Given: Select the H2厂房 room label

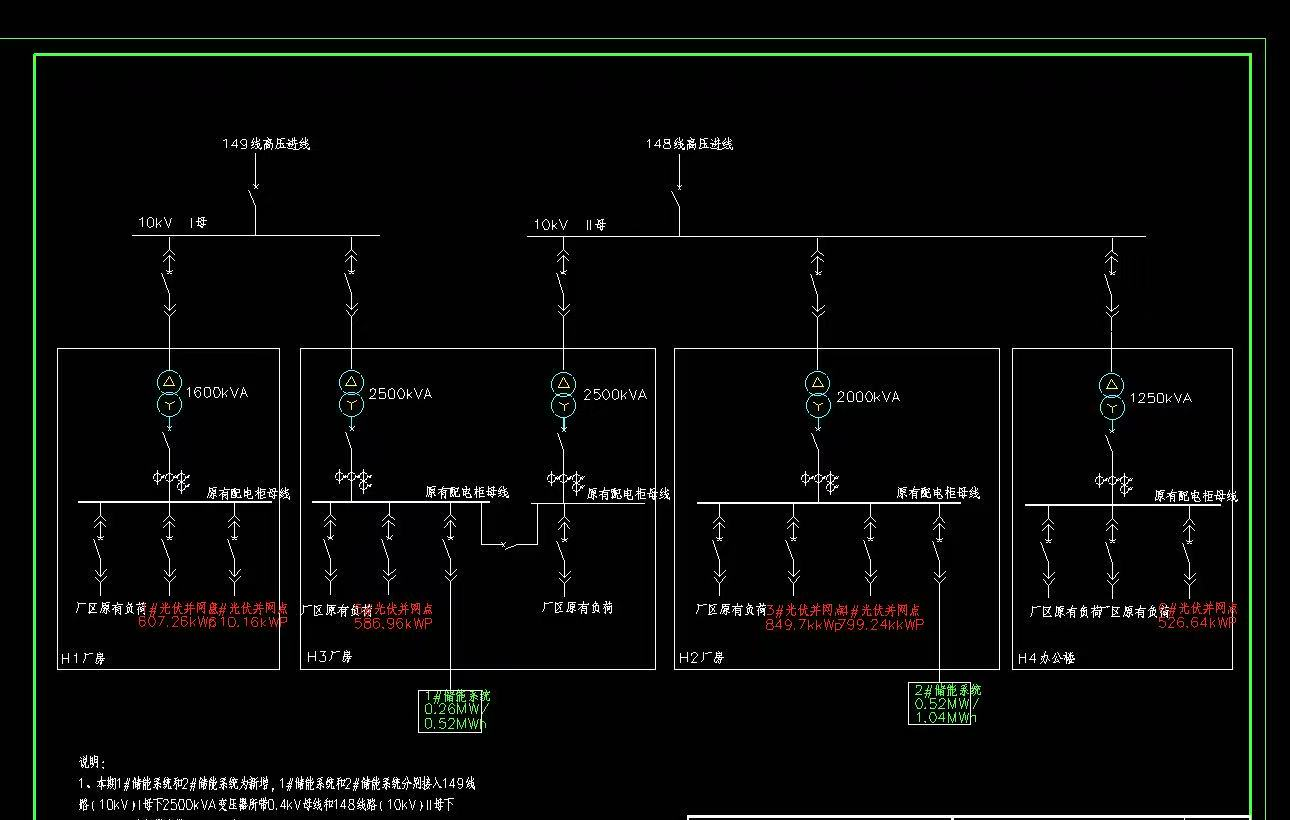Looking at the screenshot, I should pyautogui.click(x=701, y=658).
